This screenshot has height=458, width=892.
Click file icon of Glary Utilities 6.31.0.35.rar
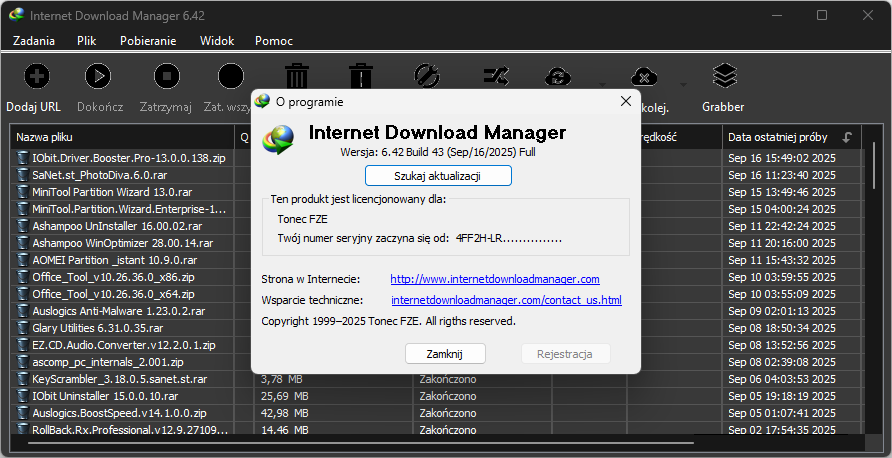pyautogui.click(x=22, y=328)
